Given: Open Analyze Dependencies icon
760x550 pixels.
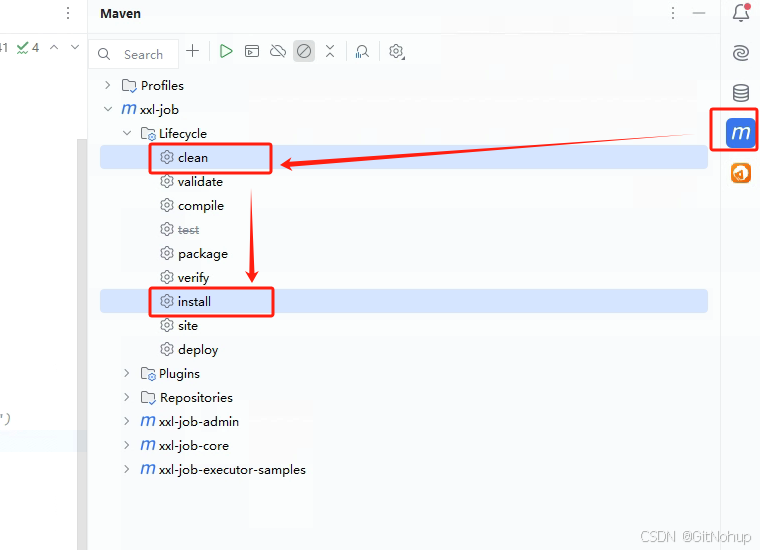Looking at the screenshot, I should pos(362,51).
